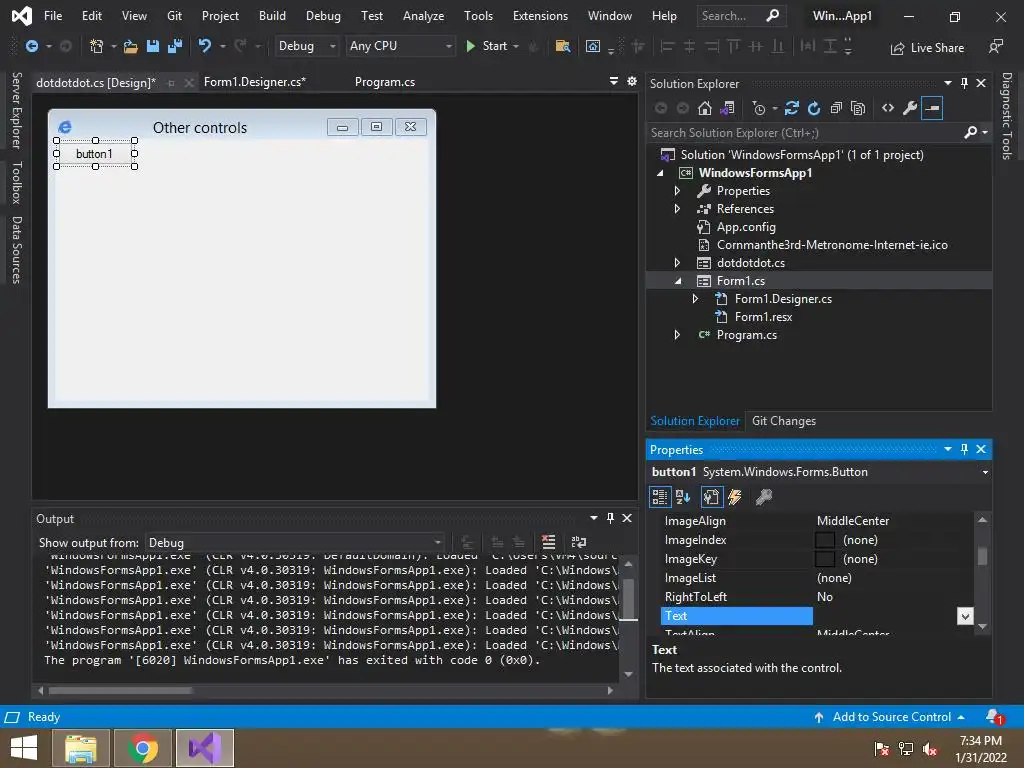Open Show output from Debug dropdown
The height and width of the screenshot is (768, 1024).
295,543
